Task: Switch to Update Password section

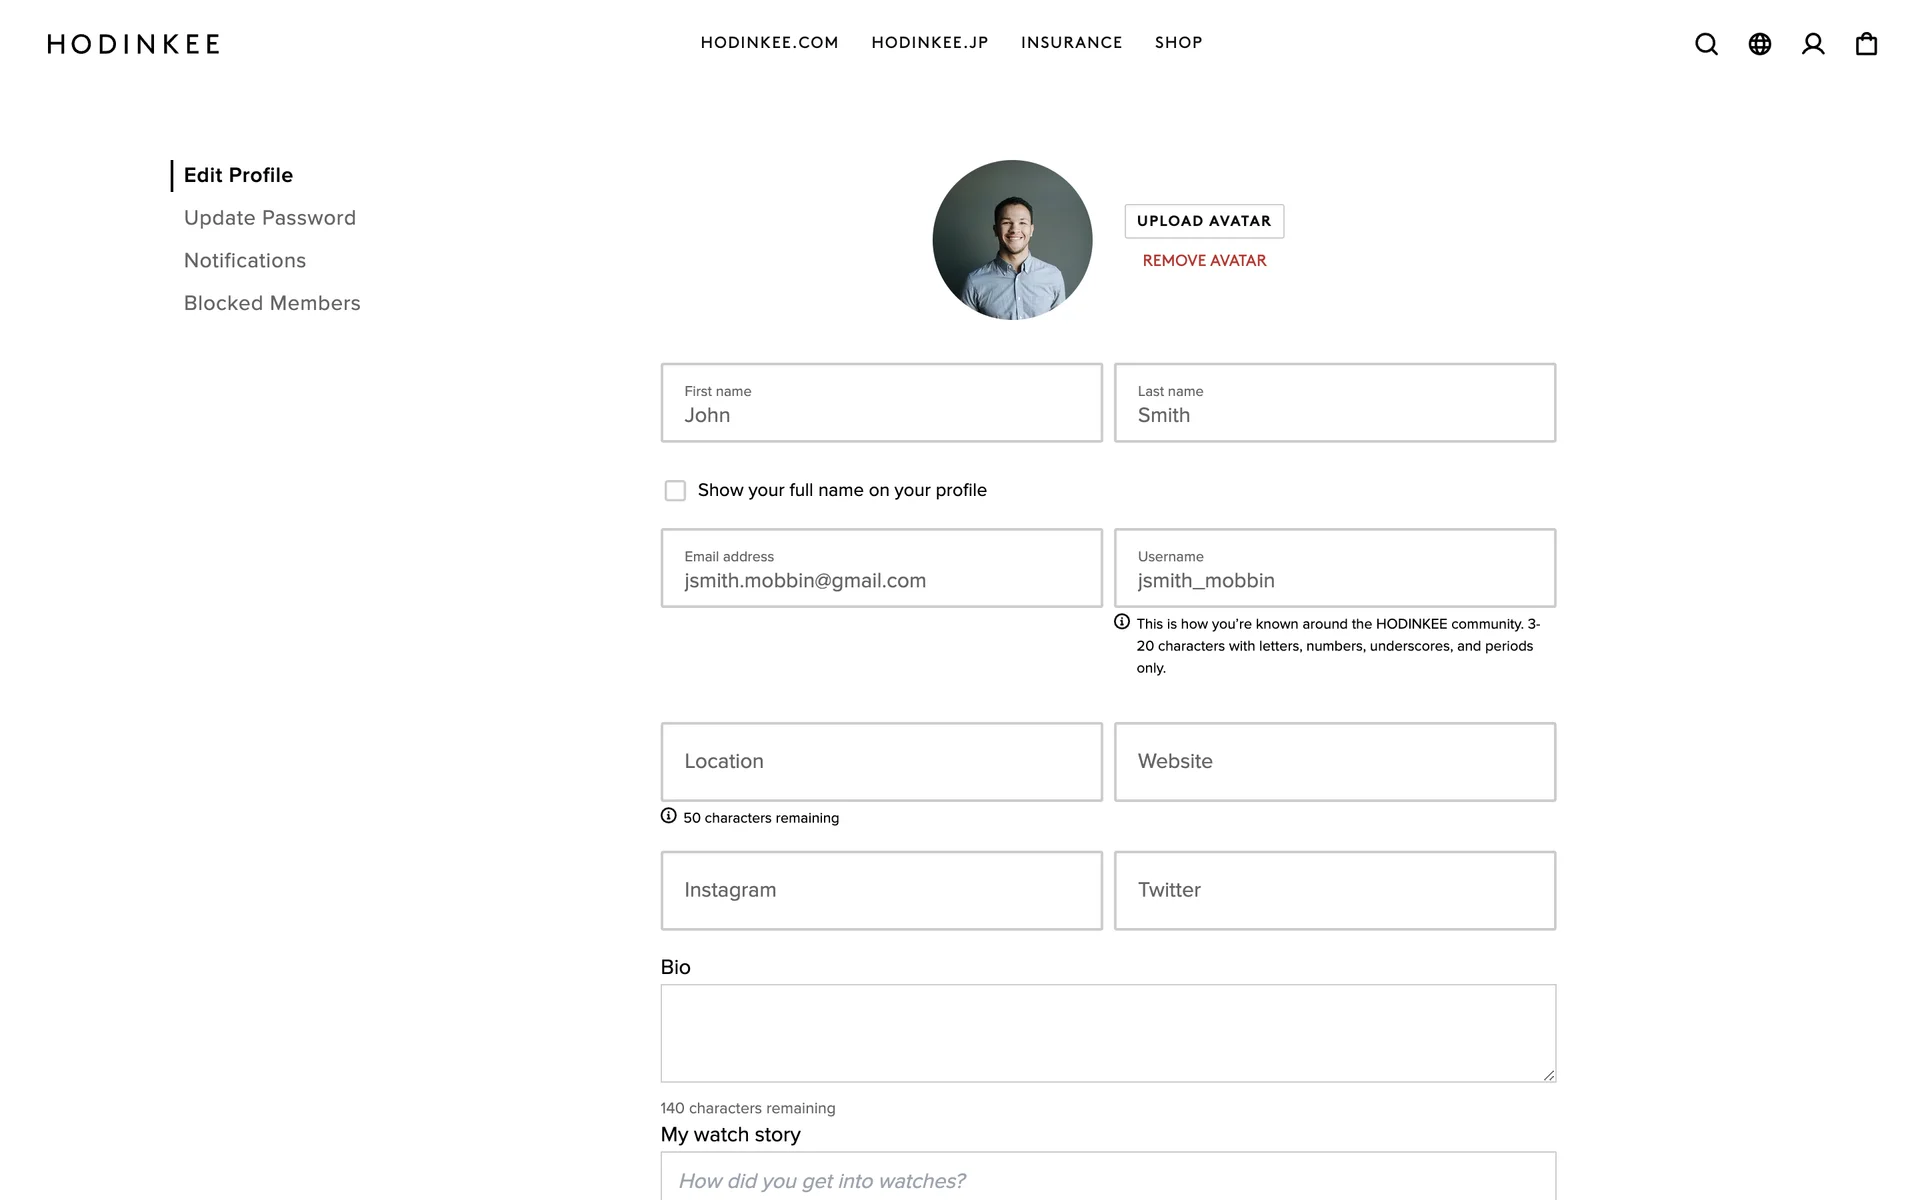Action: tap(270, 218)
